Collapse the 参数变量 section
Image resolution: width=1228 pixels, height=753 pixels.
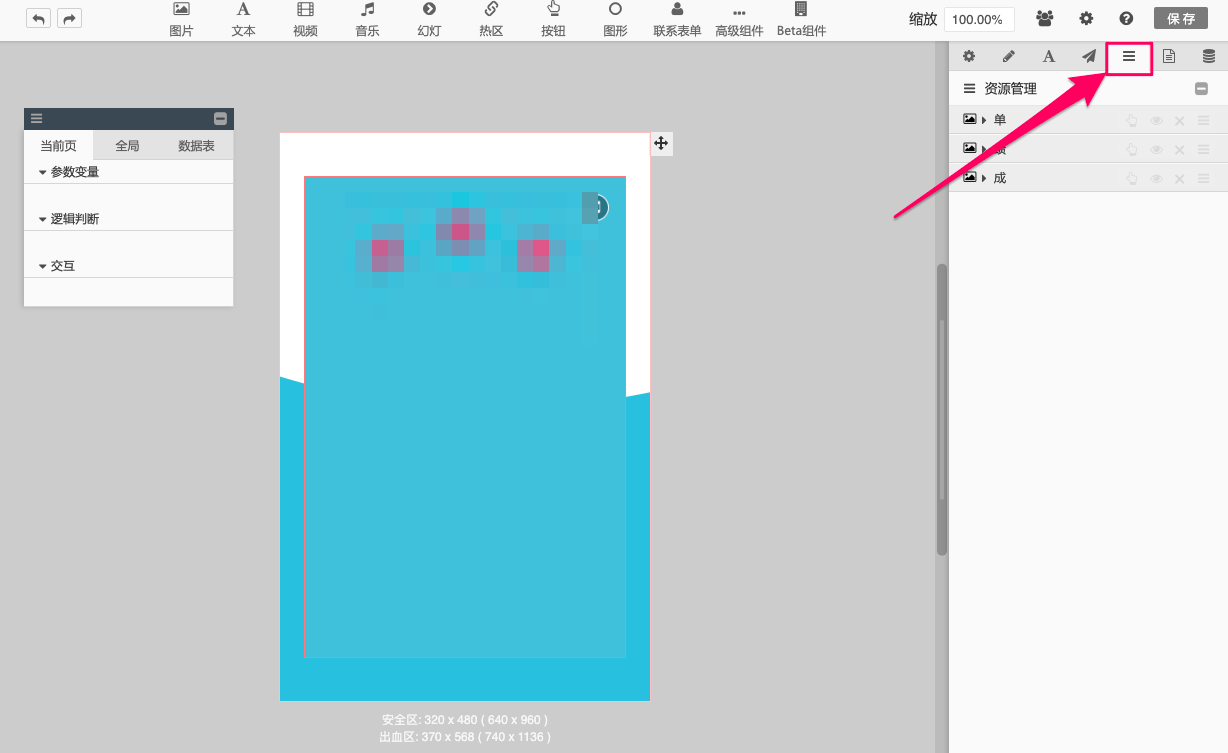pos(43,172)
